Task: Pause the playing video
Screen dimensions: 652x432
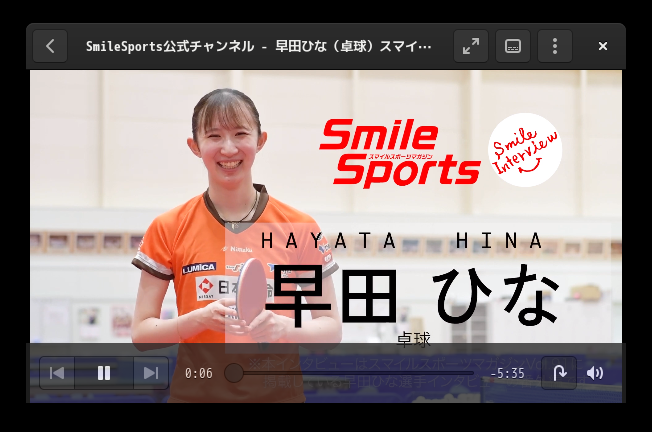Action: (104, 373)
